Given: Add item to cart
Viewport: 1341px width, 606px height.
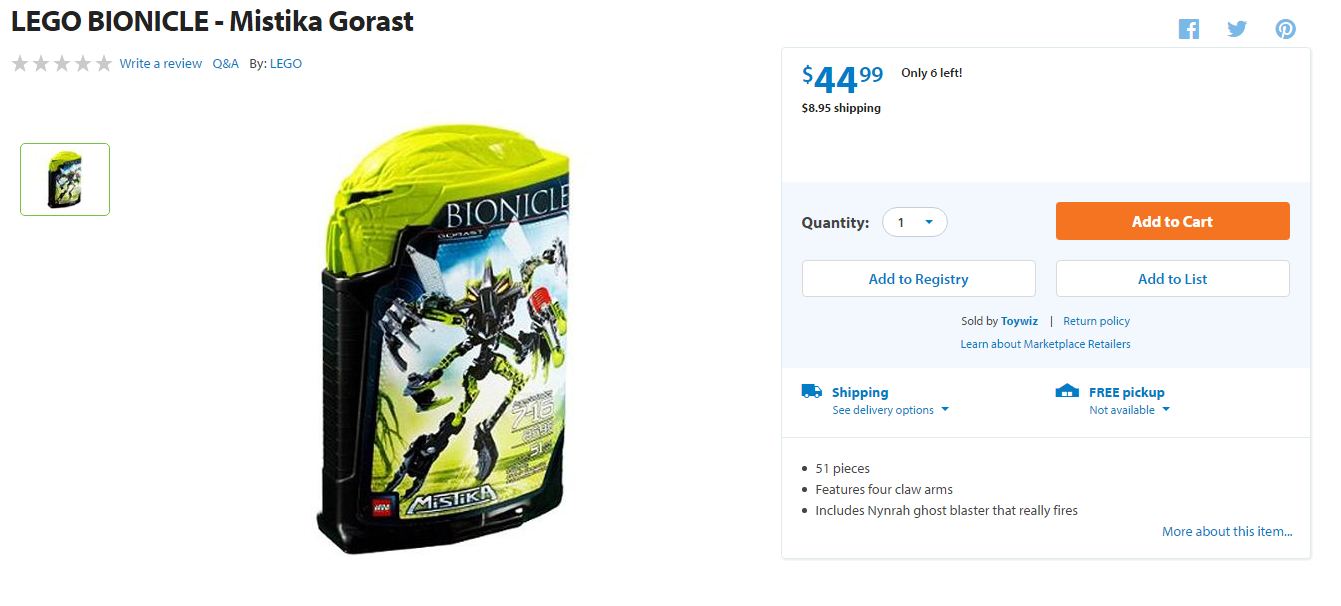Looking at the screenshot, I should (1172, 221).
